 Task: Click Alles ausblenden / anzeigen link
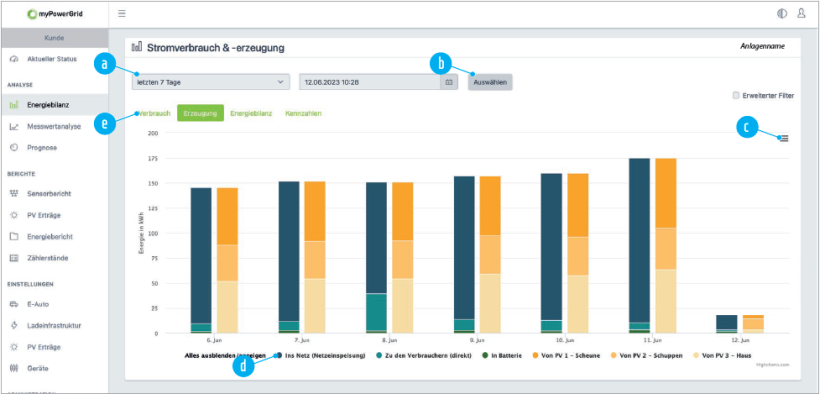click(225, 356)
